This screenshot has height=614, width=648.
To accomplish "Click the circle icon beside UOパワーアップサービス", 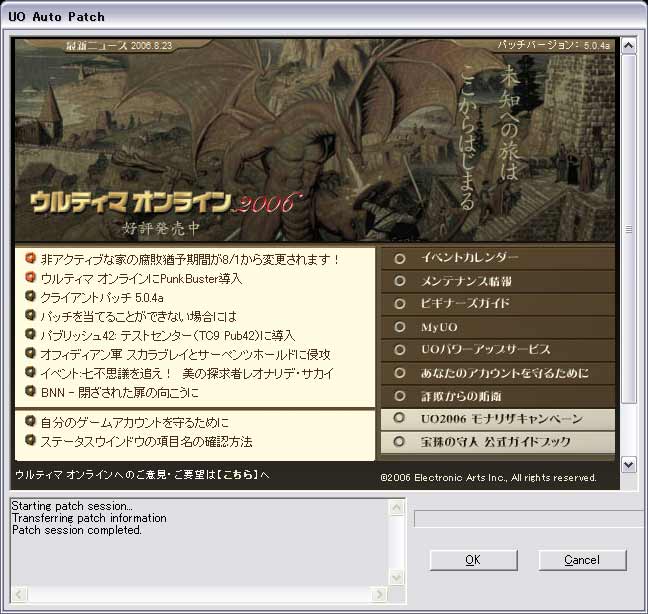I will [x=400, y=350].
